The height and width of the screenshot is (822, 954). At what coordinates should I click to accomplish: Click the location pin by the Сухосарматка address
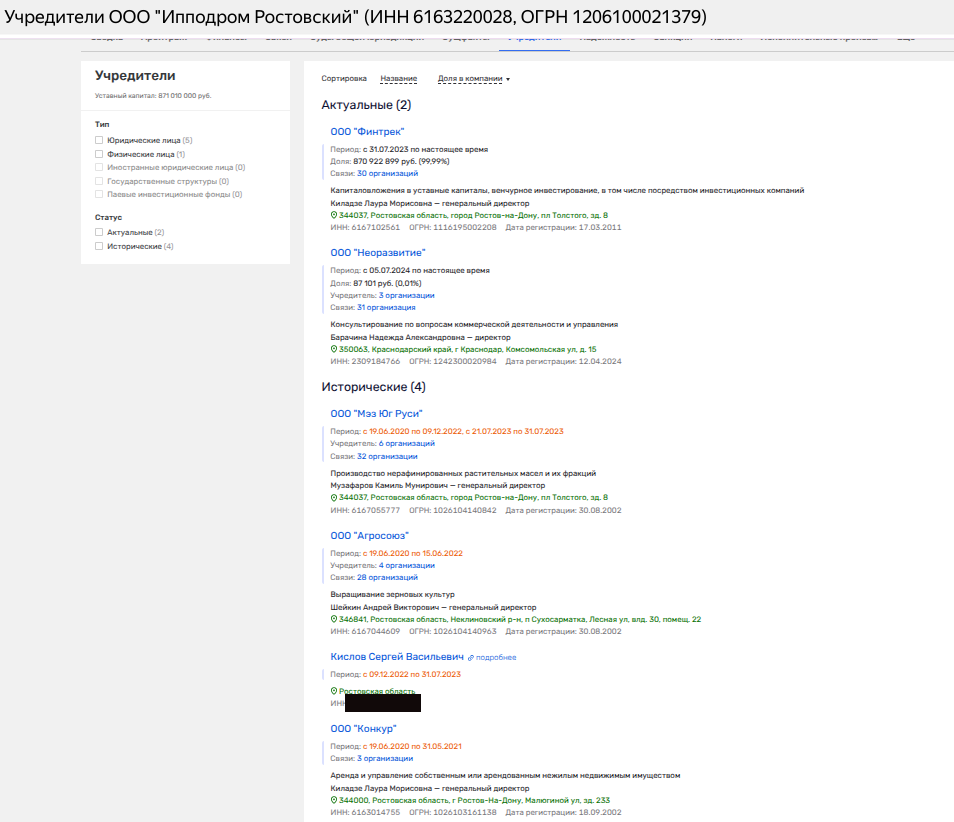334,619
